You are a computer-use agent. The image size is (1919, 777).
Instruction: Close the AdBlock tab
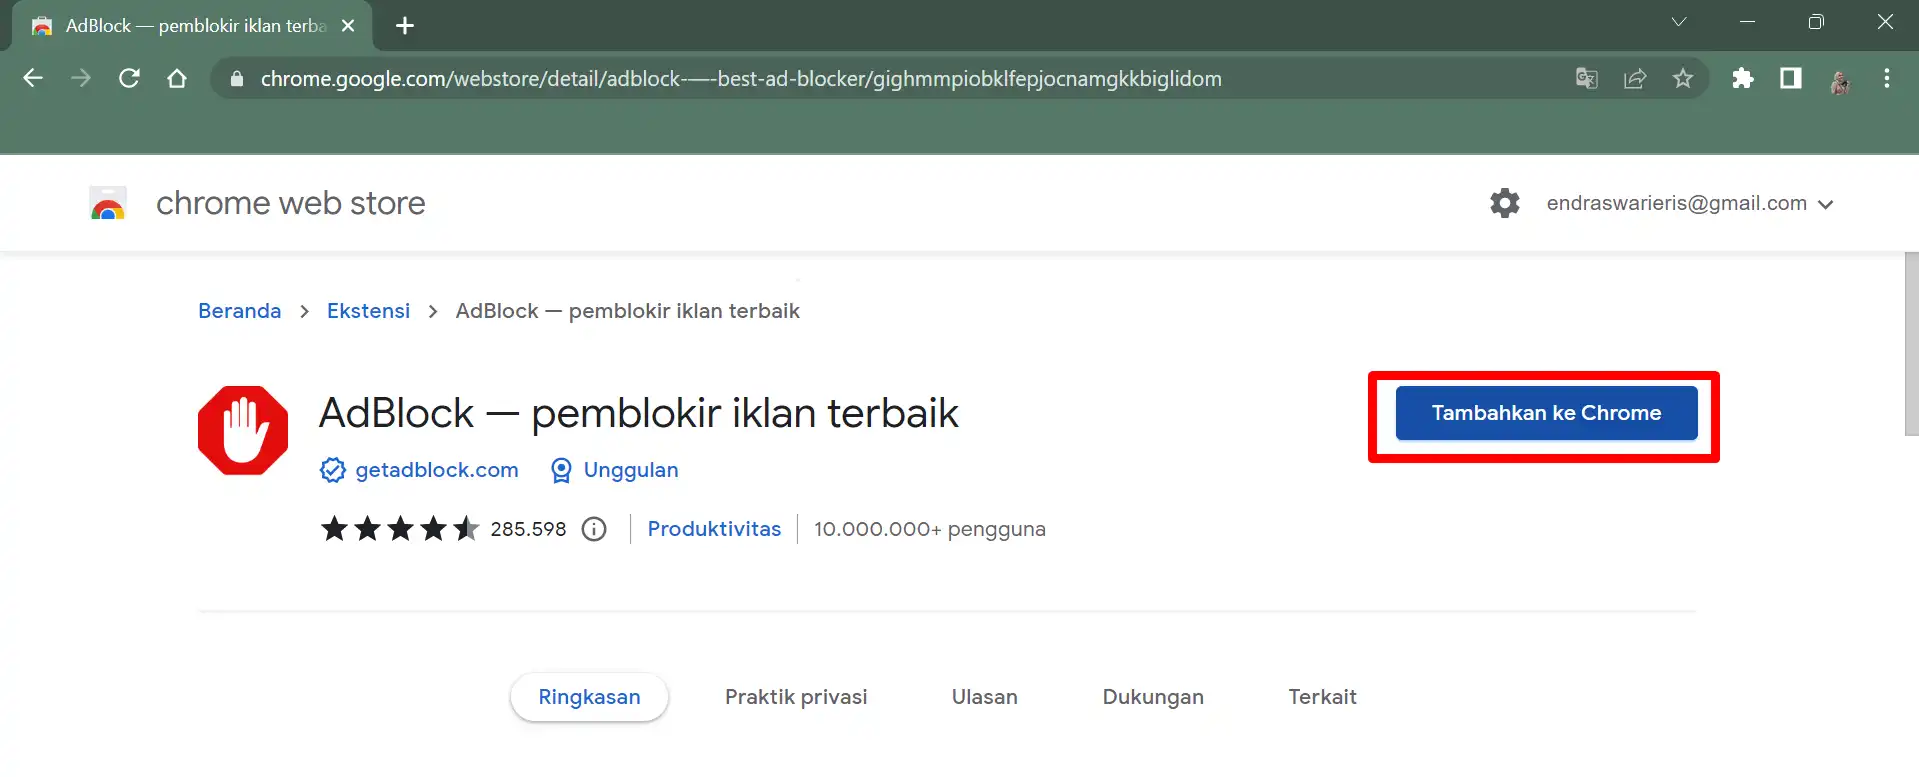click(348, 26)
